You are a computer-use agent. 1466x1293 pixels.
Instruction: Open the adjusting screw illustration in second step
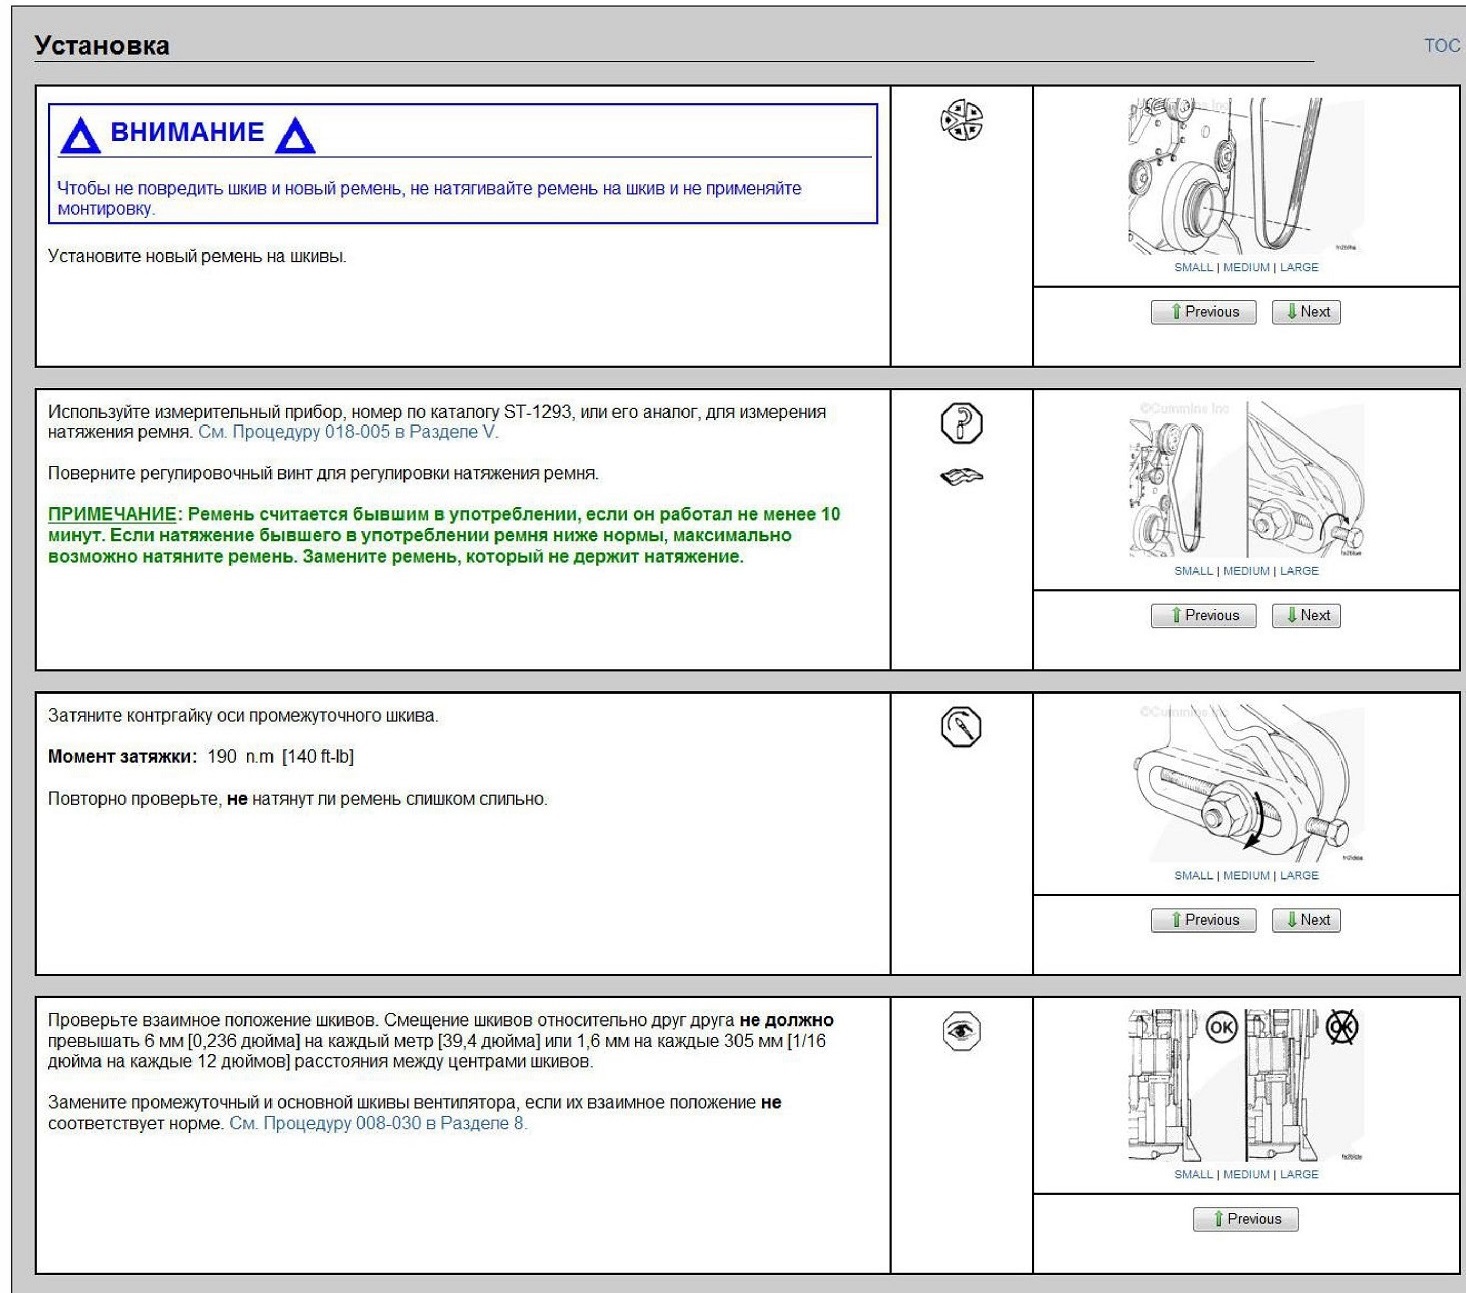(x=1246, y=479)
